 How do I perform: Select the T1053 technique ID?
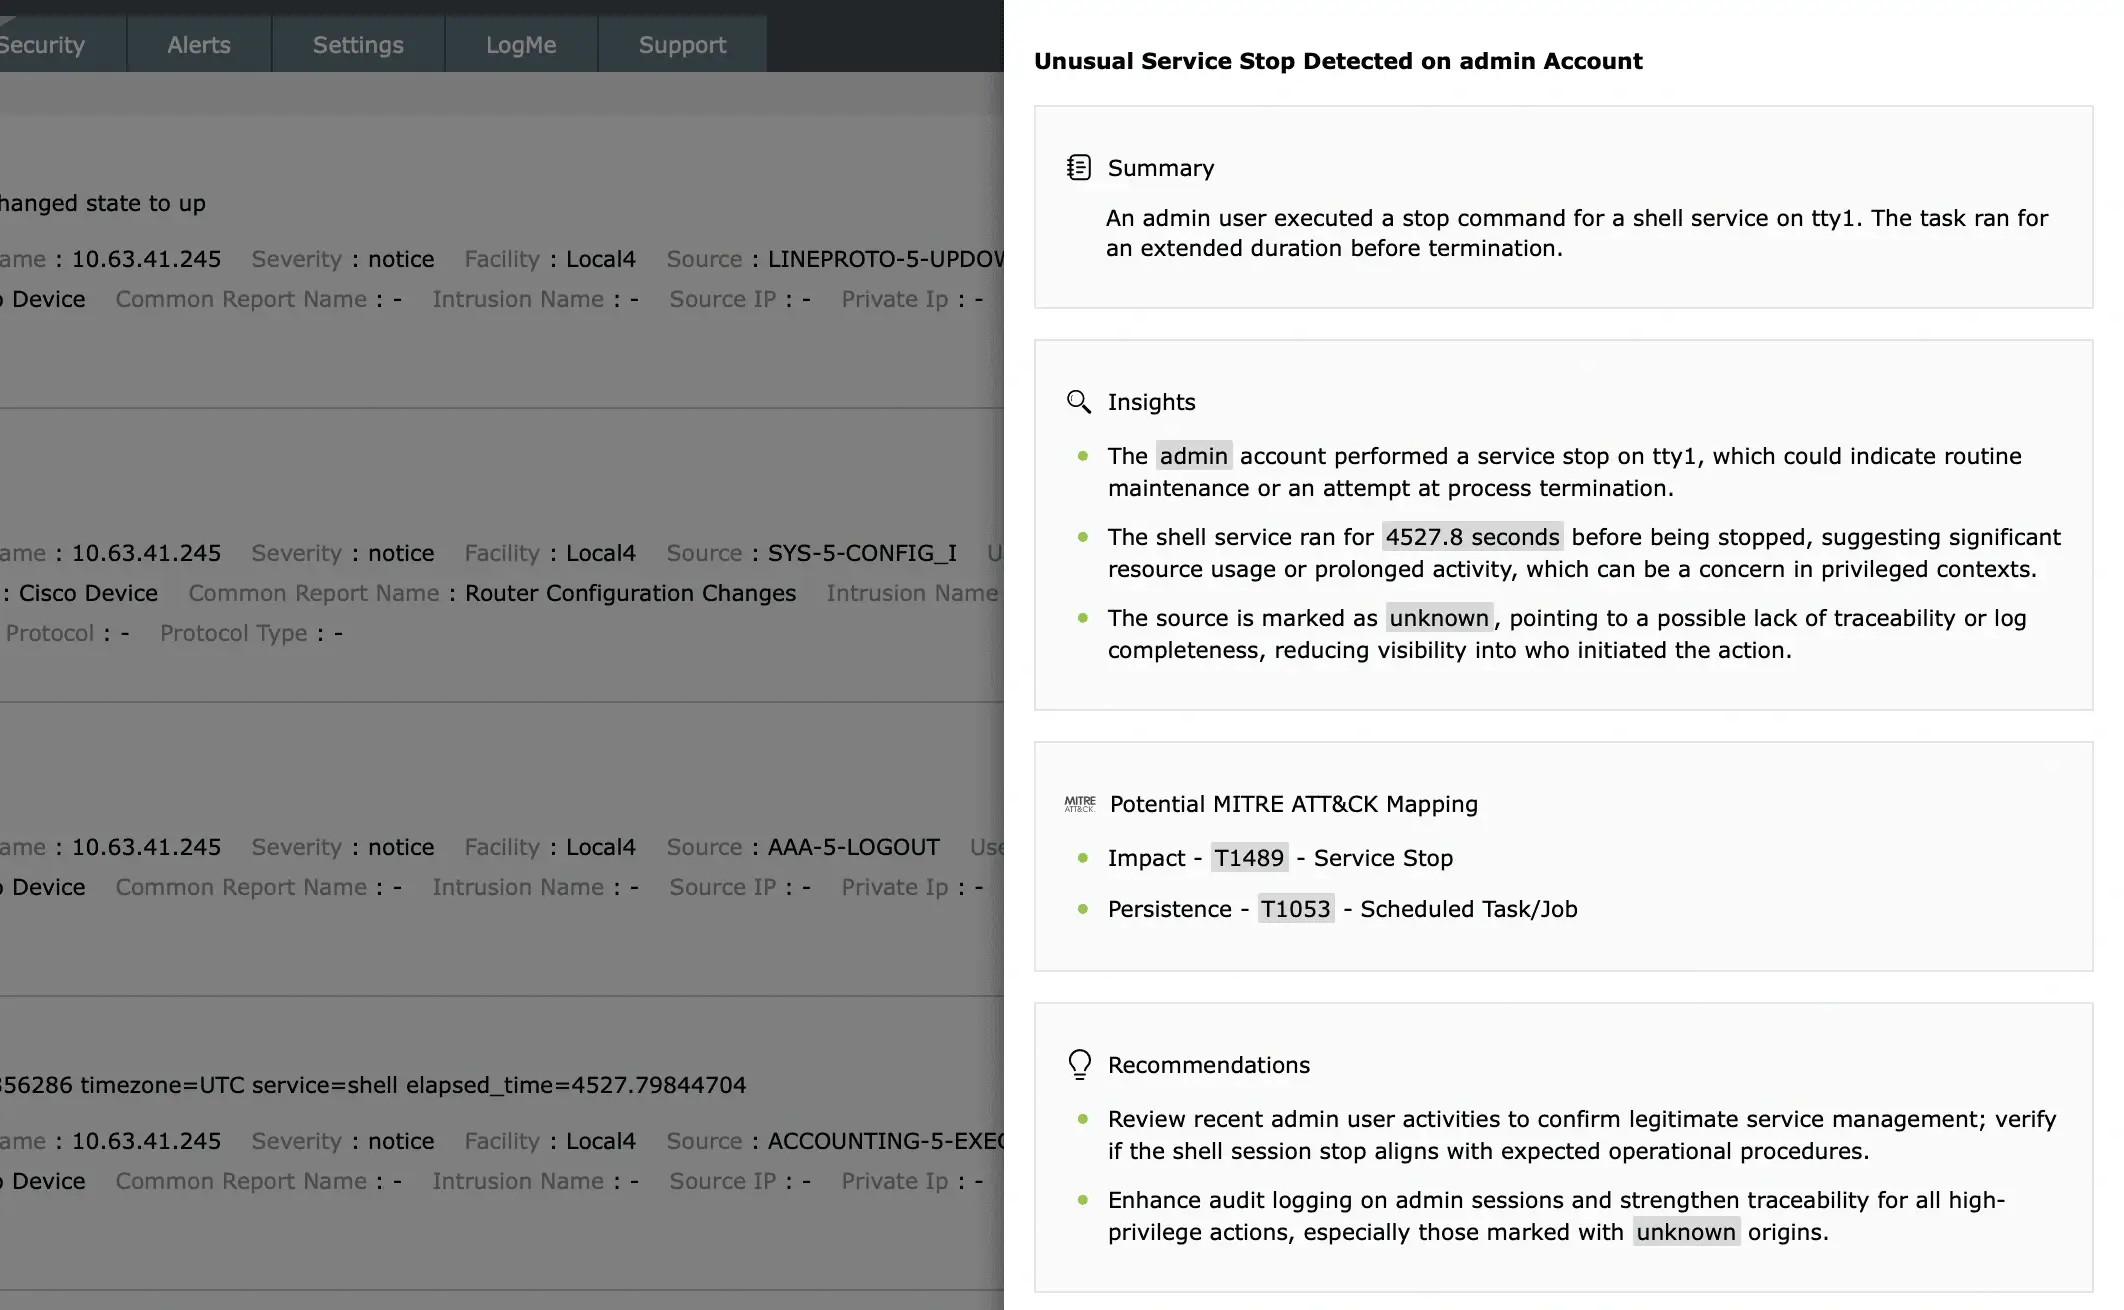[1296, 909]
